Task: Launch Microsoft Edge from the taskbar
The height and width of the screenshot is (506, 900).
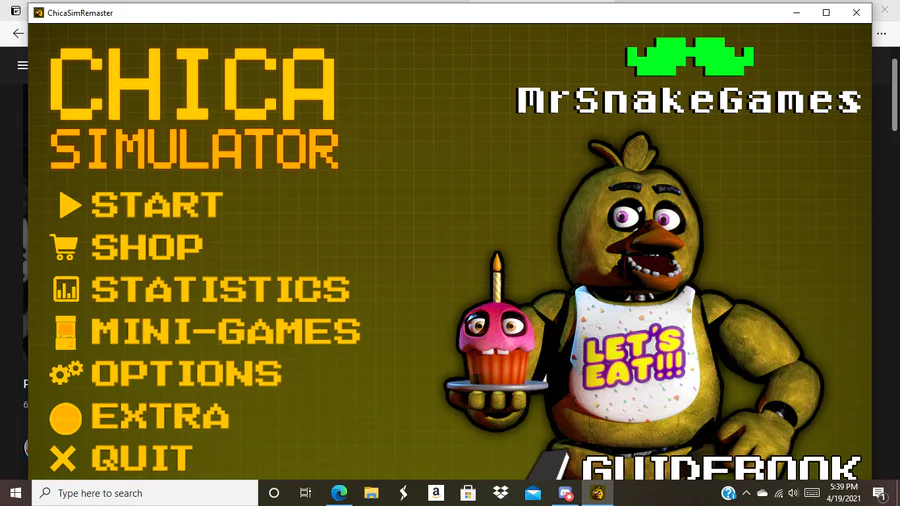Action: (339, 493)
